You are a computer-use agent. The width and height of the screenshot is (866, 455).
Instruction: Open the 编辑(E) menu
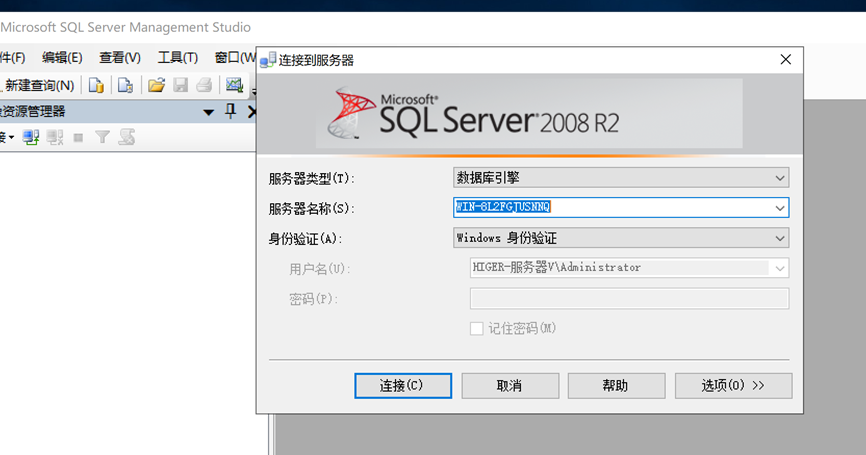(x=62, y=57)
